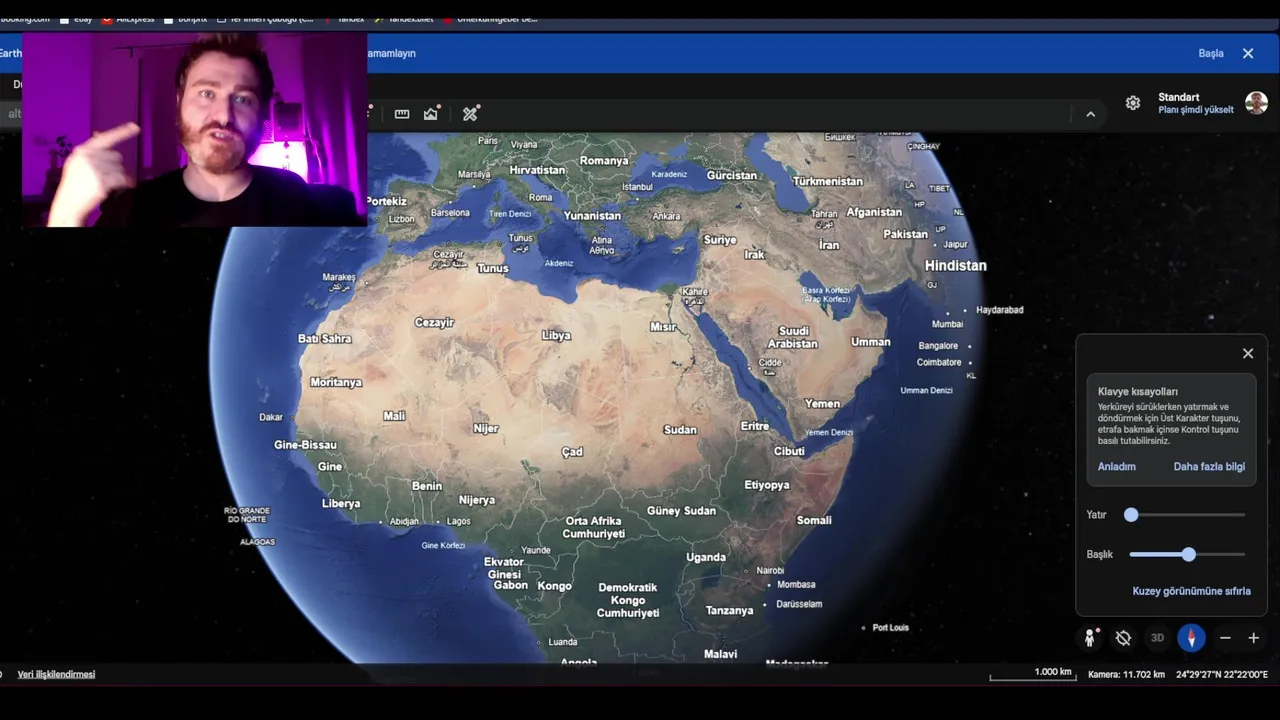Click the fly-to-location crossed target icon
The image size is (1280, 720).
(1123, 638)
